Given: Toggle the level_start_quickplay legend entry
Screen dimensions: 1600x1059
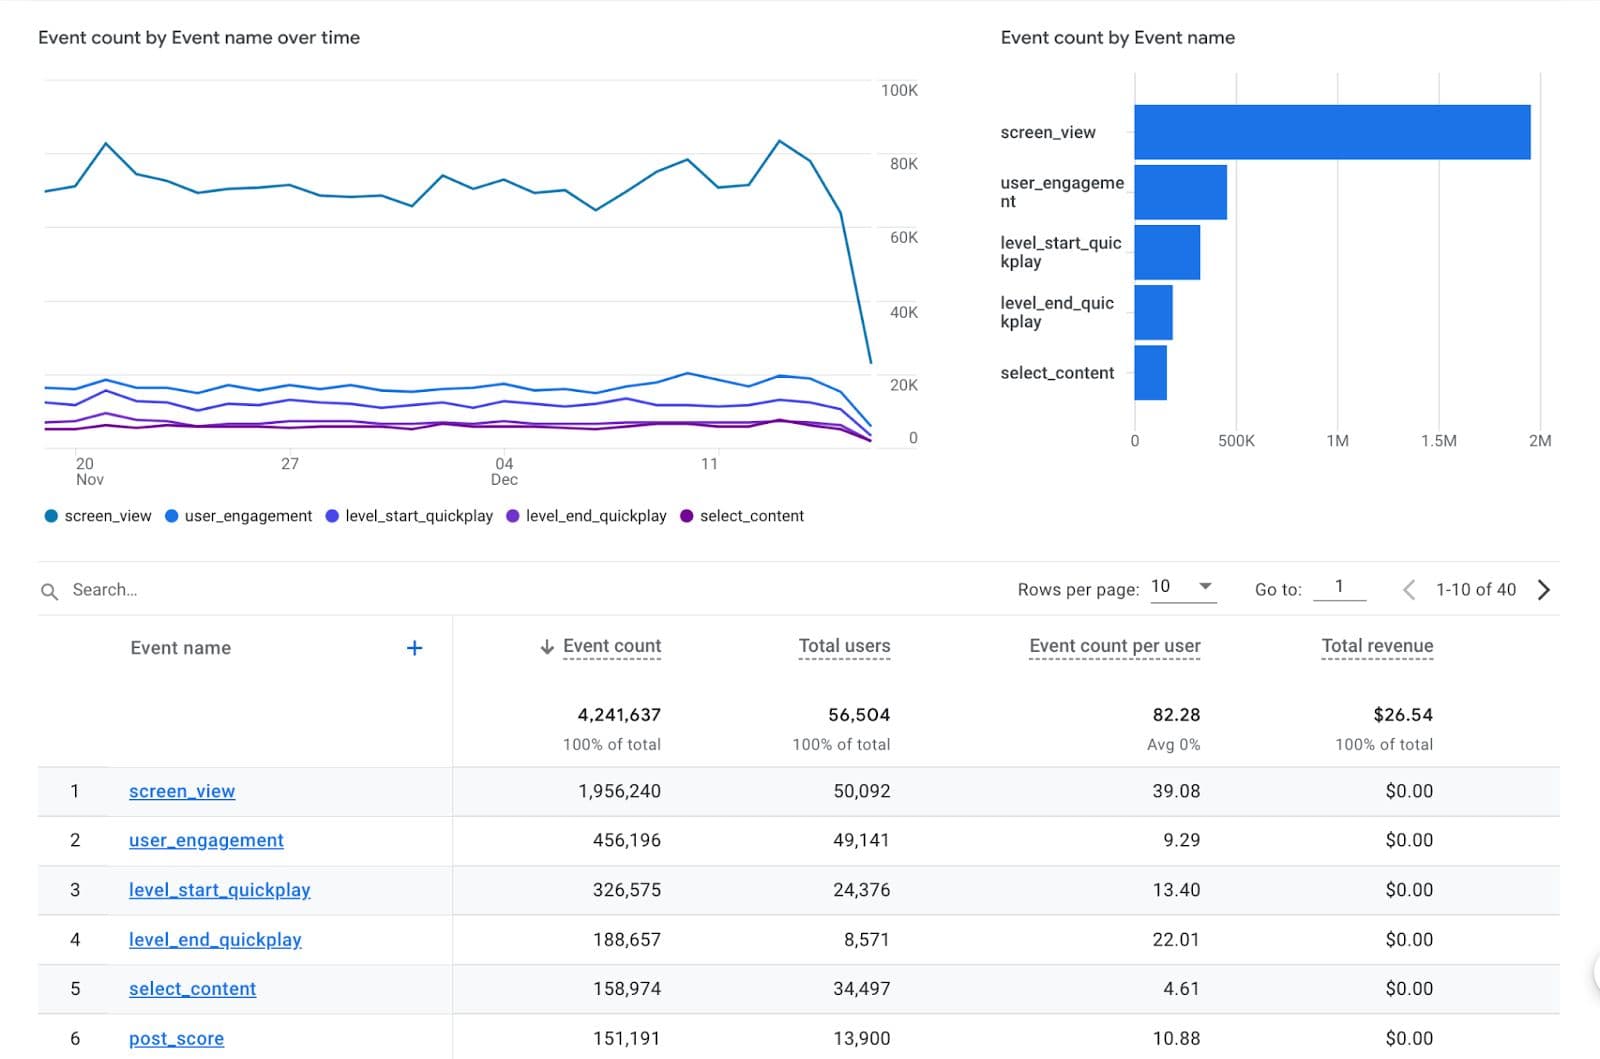Looking at the screenshot, I should coord(410,516).
